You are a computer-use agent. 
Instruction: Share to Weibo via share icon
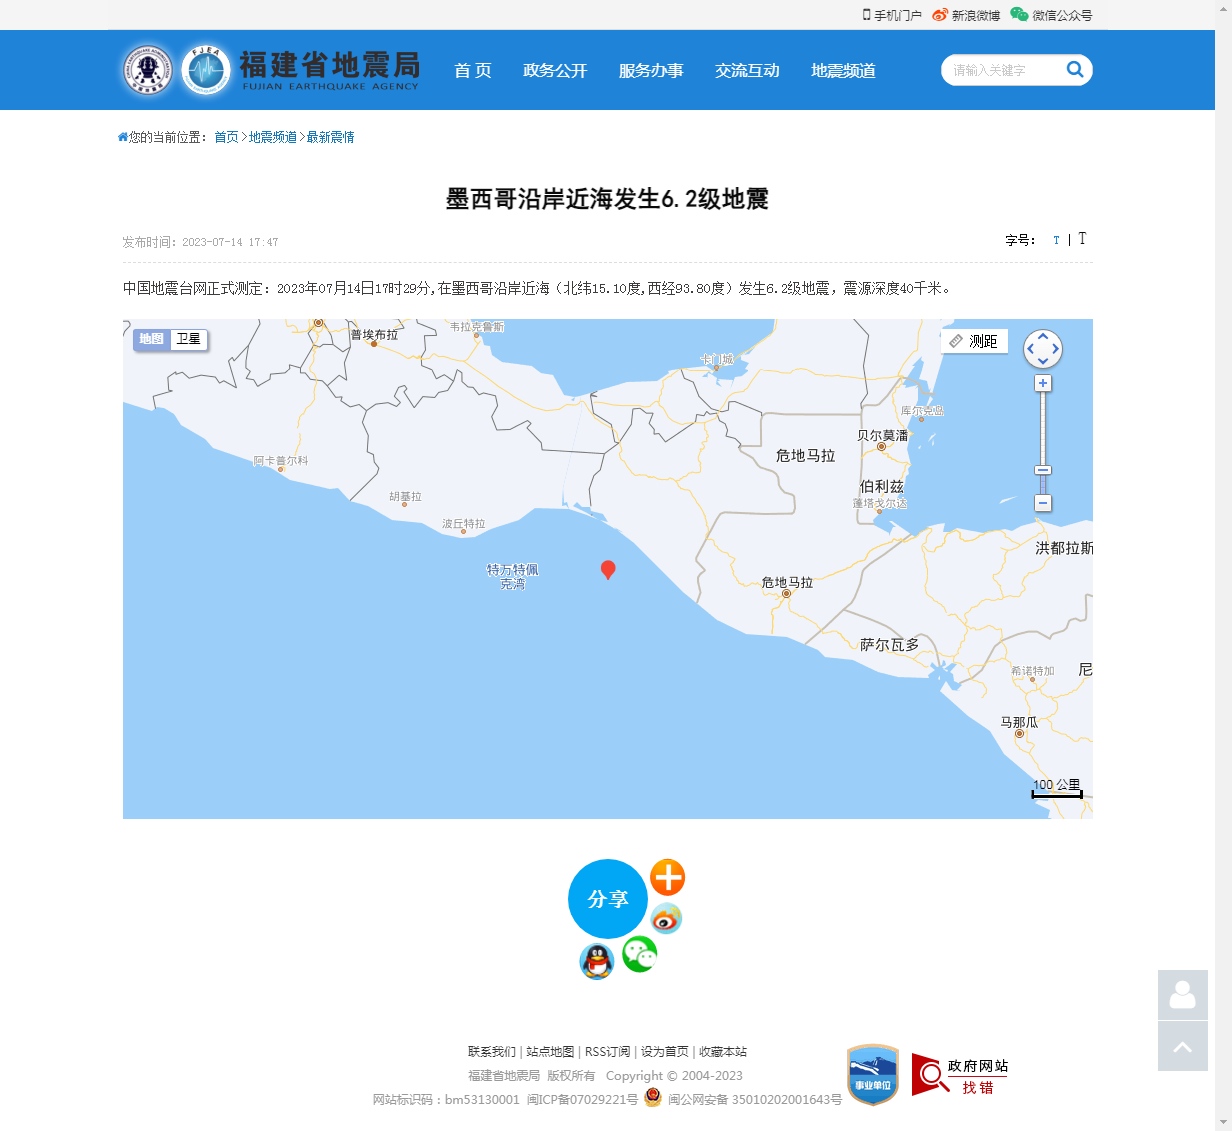(x=667, y=918)
